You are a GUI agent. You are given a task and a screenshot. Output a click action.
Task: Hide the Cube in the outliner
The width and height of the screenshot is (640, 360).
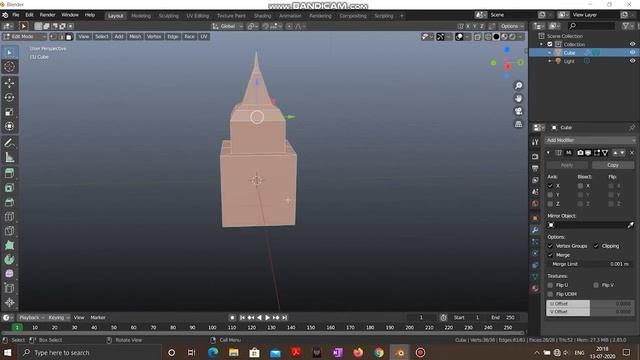coord(632,53)
